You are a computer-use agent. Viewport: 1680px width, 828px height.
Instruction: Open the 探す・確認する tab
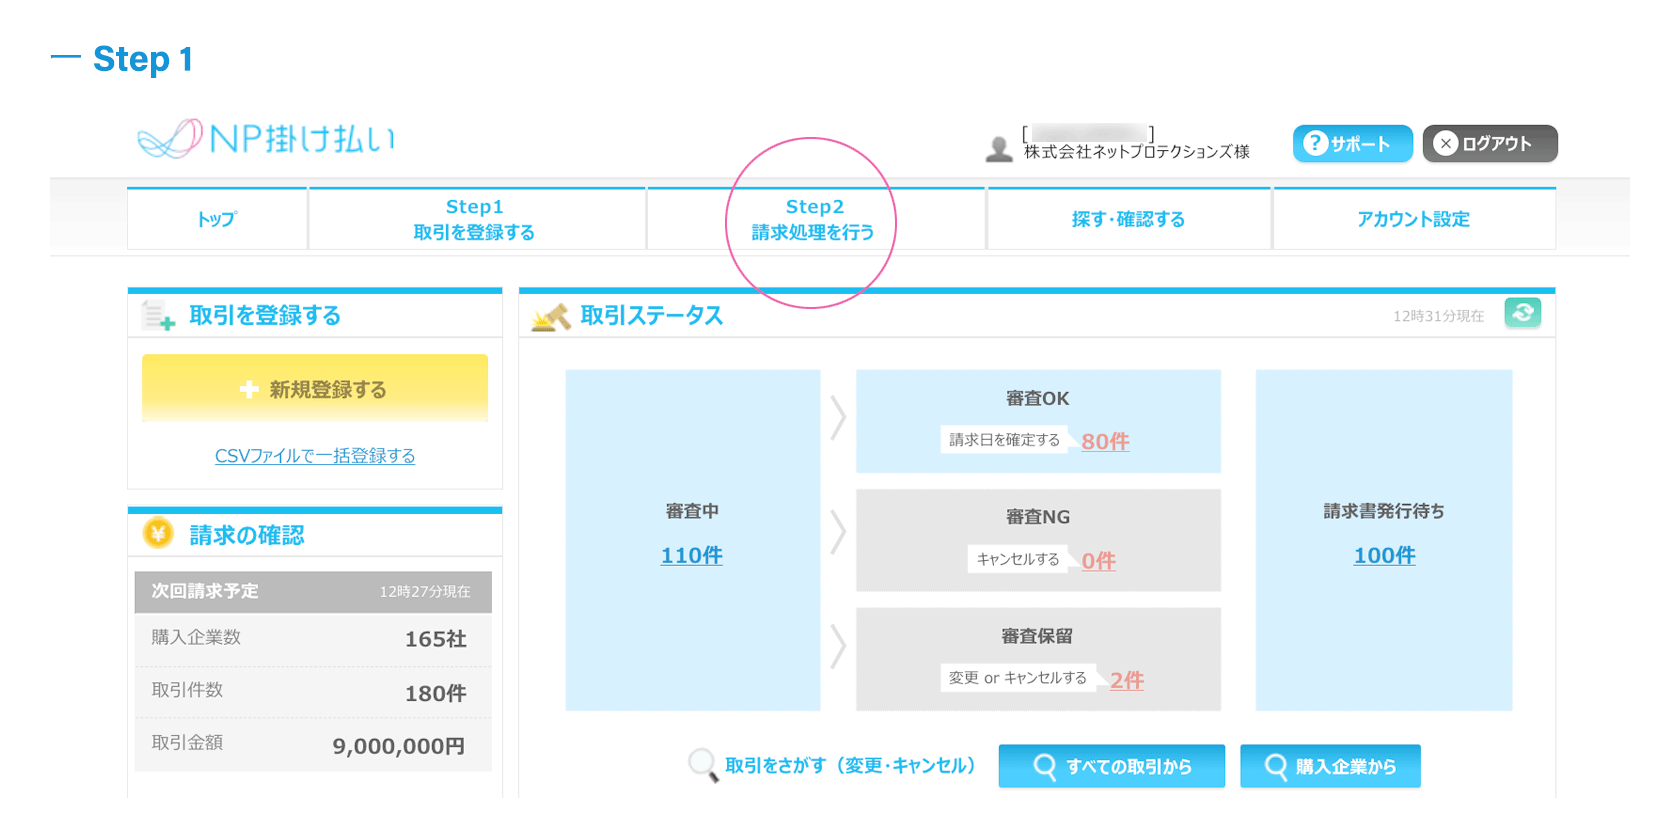[1128, 219]
